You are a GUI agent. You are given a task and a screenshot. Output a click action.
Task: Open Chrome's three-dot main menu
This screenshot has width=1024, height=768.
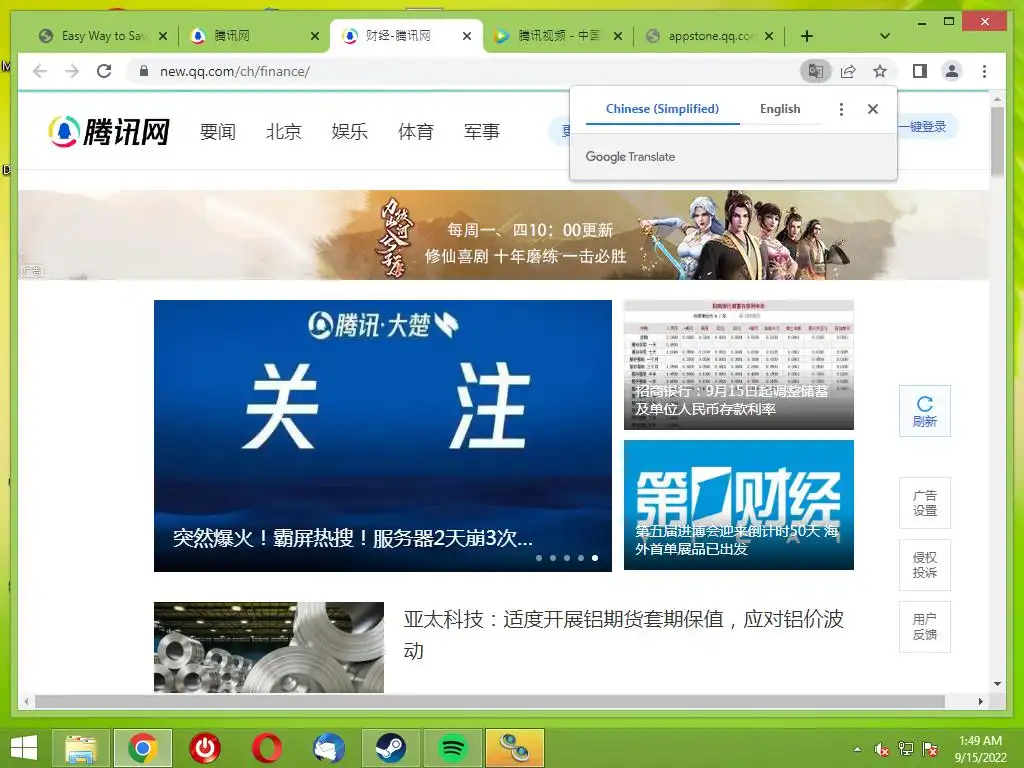984,71
